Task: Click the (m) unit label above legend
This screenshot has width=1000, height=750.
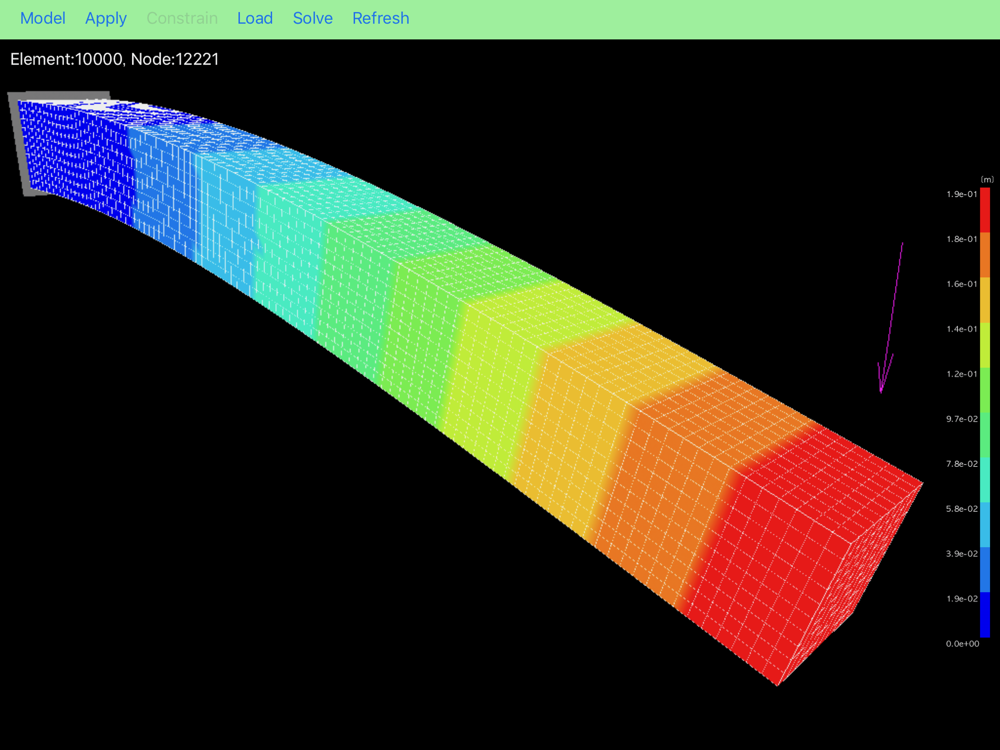Action: 986,180
